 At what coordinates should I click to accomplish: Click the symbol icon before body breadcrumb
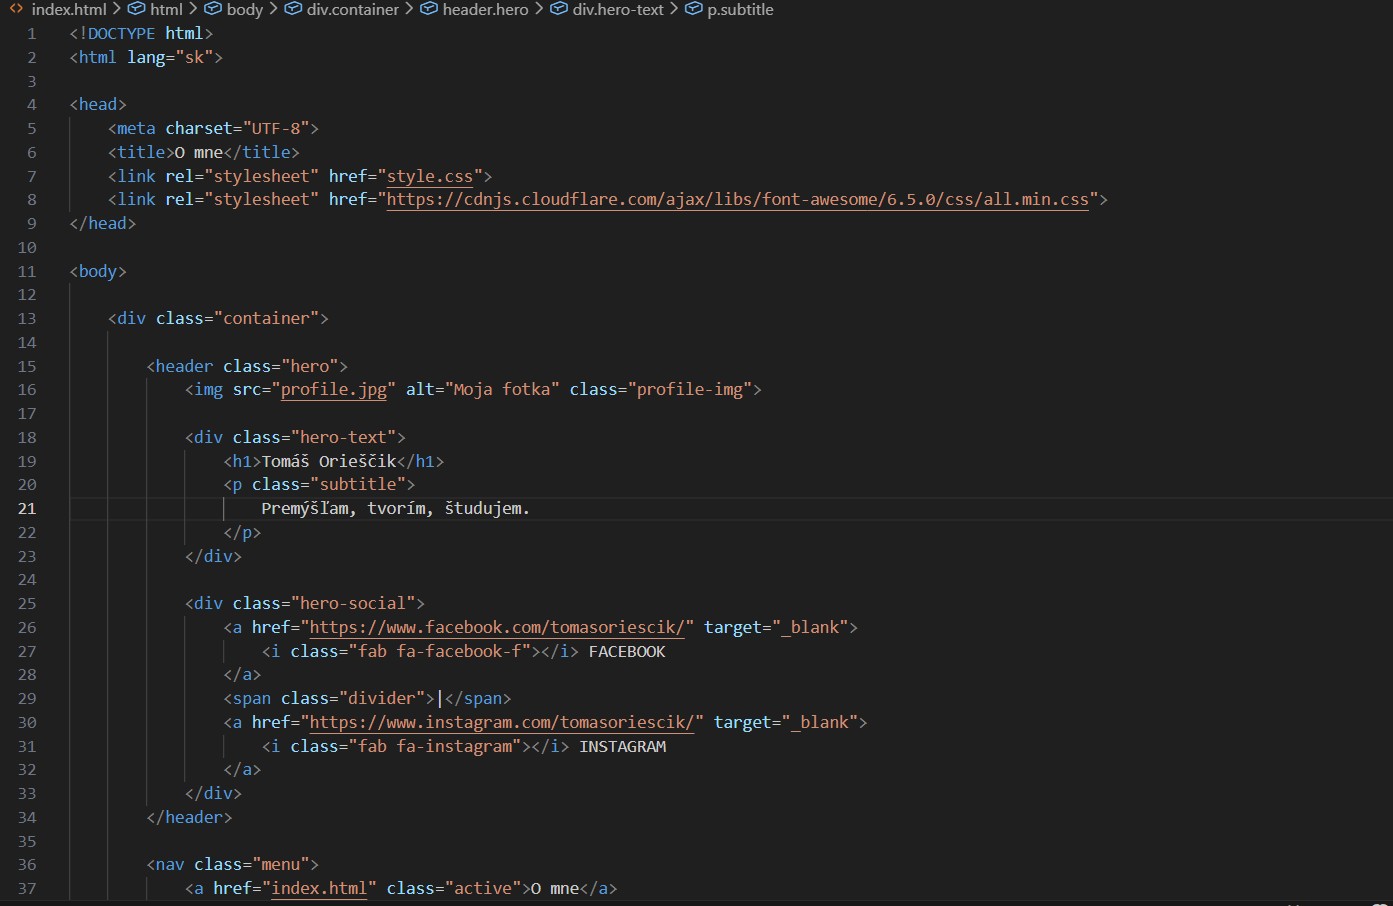(x=212, y=9)
